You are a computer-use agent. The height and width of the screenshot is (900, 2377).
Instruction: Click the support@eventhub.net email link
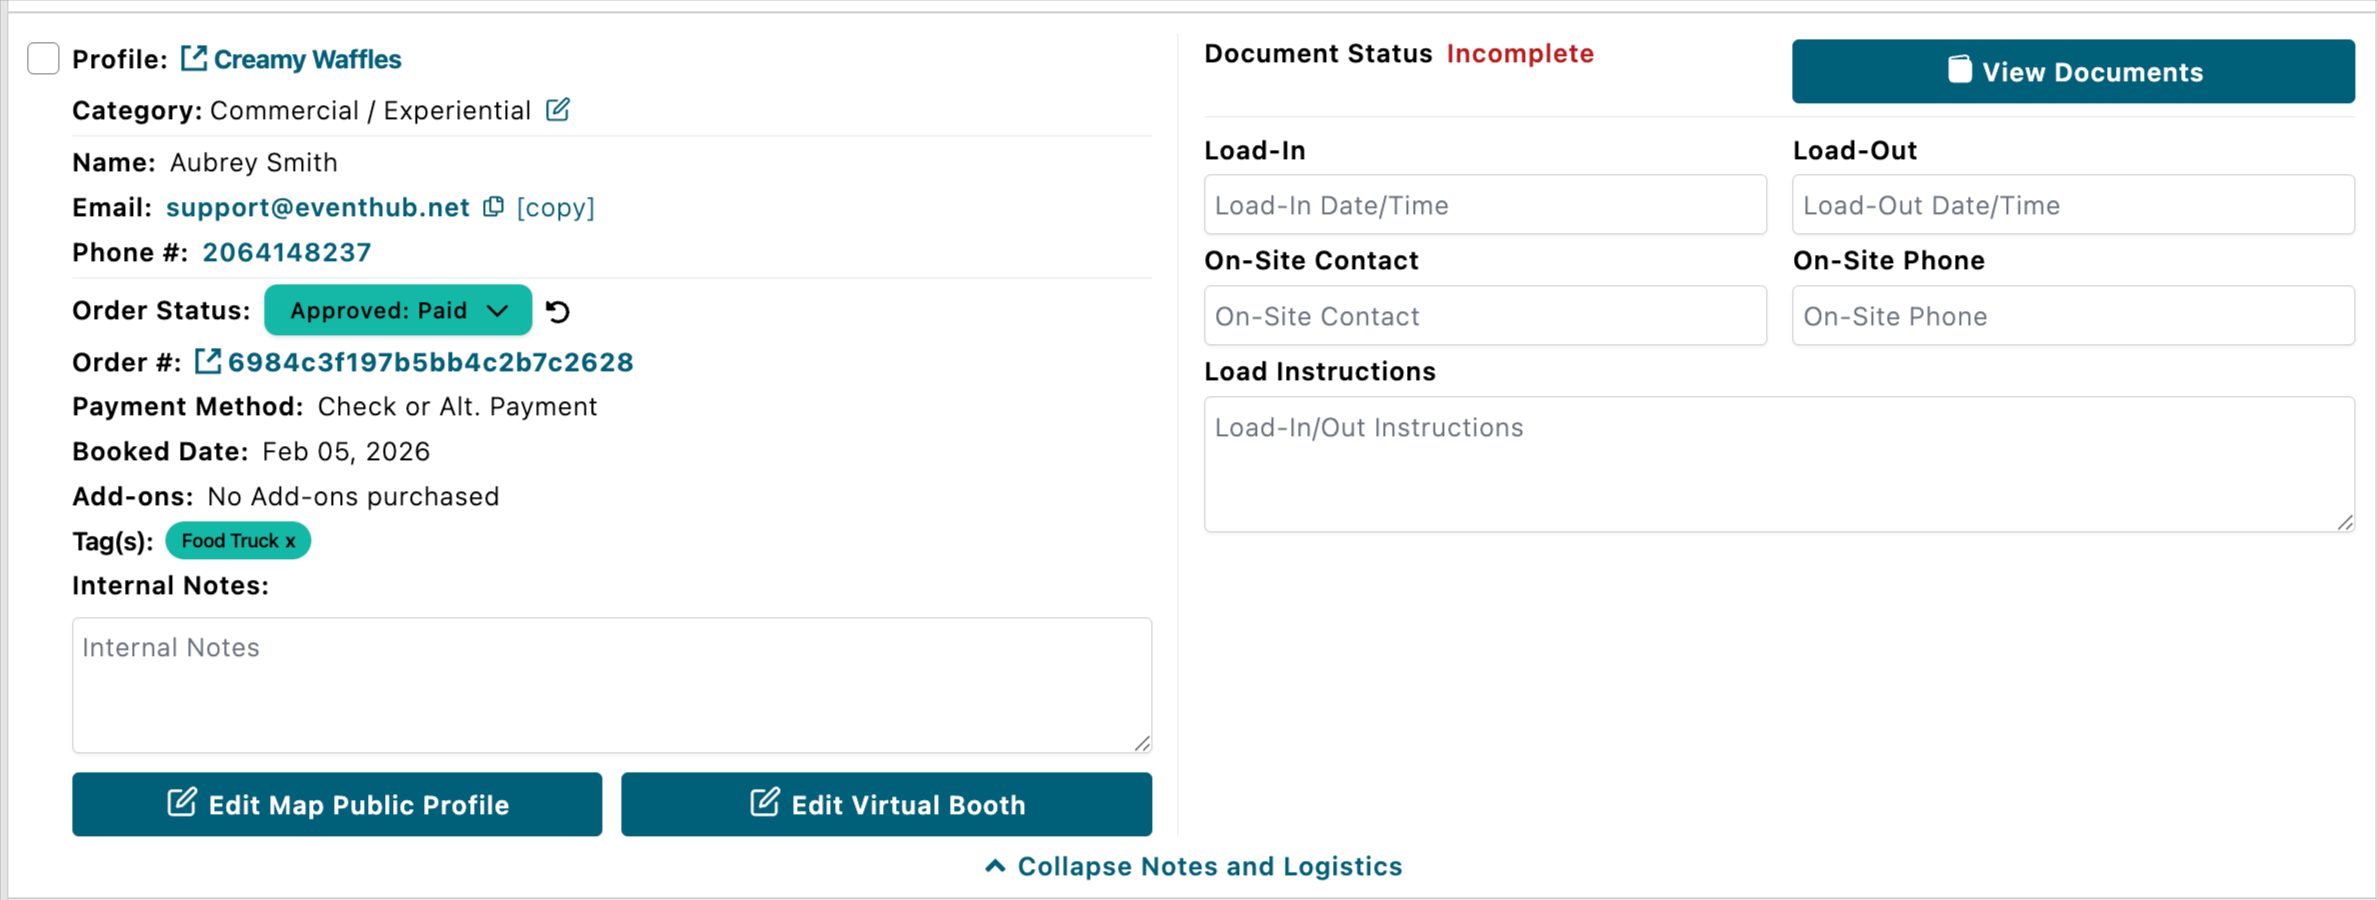point(318,207)
